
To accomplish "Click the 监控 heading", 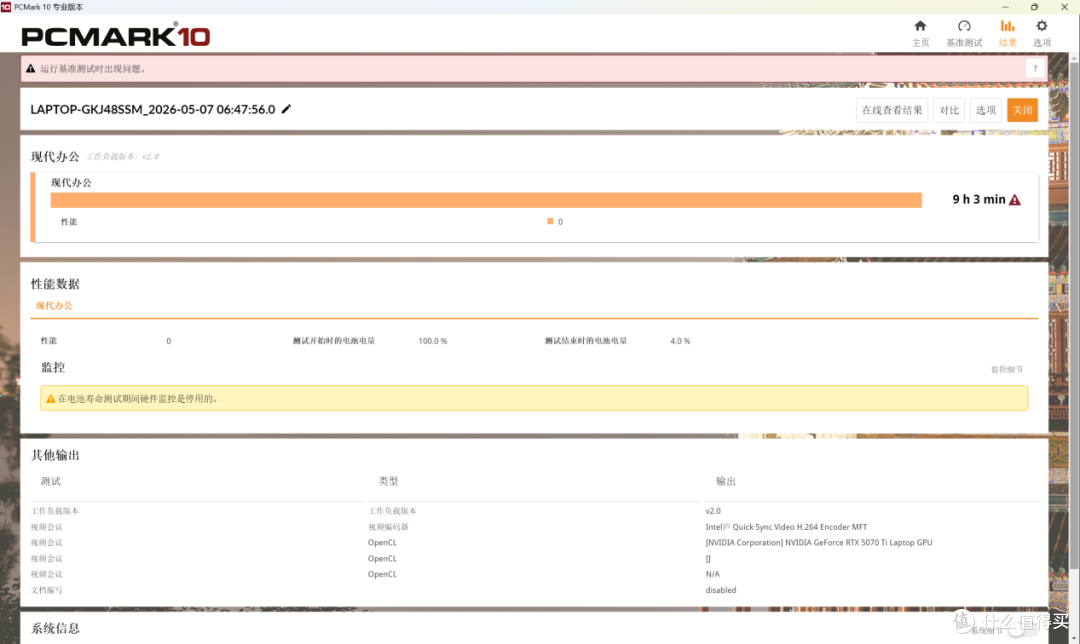I will pos(52,367).
